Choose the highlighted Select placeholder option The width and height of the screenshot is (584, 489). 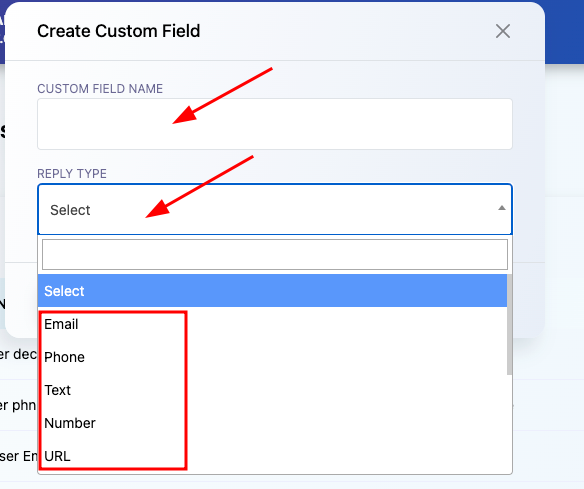coord(272,291)
